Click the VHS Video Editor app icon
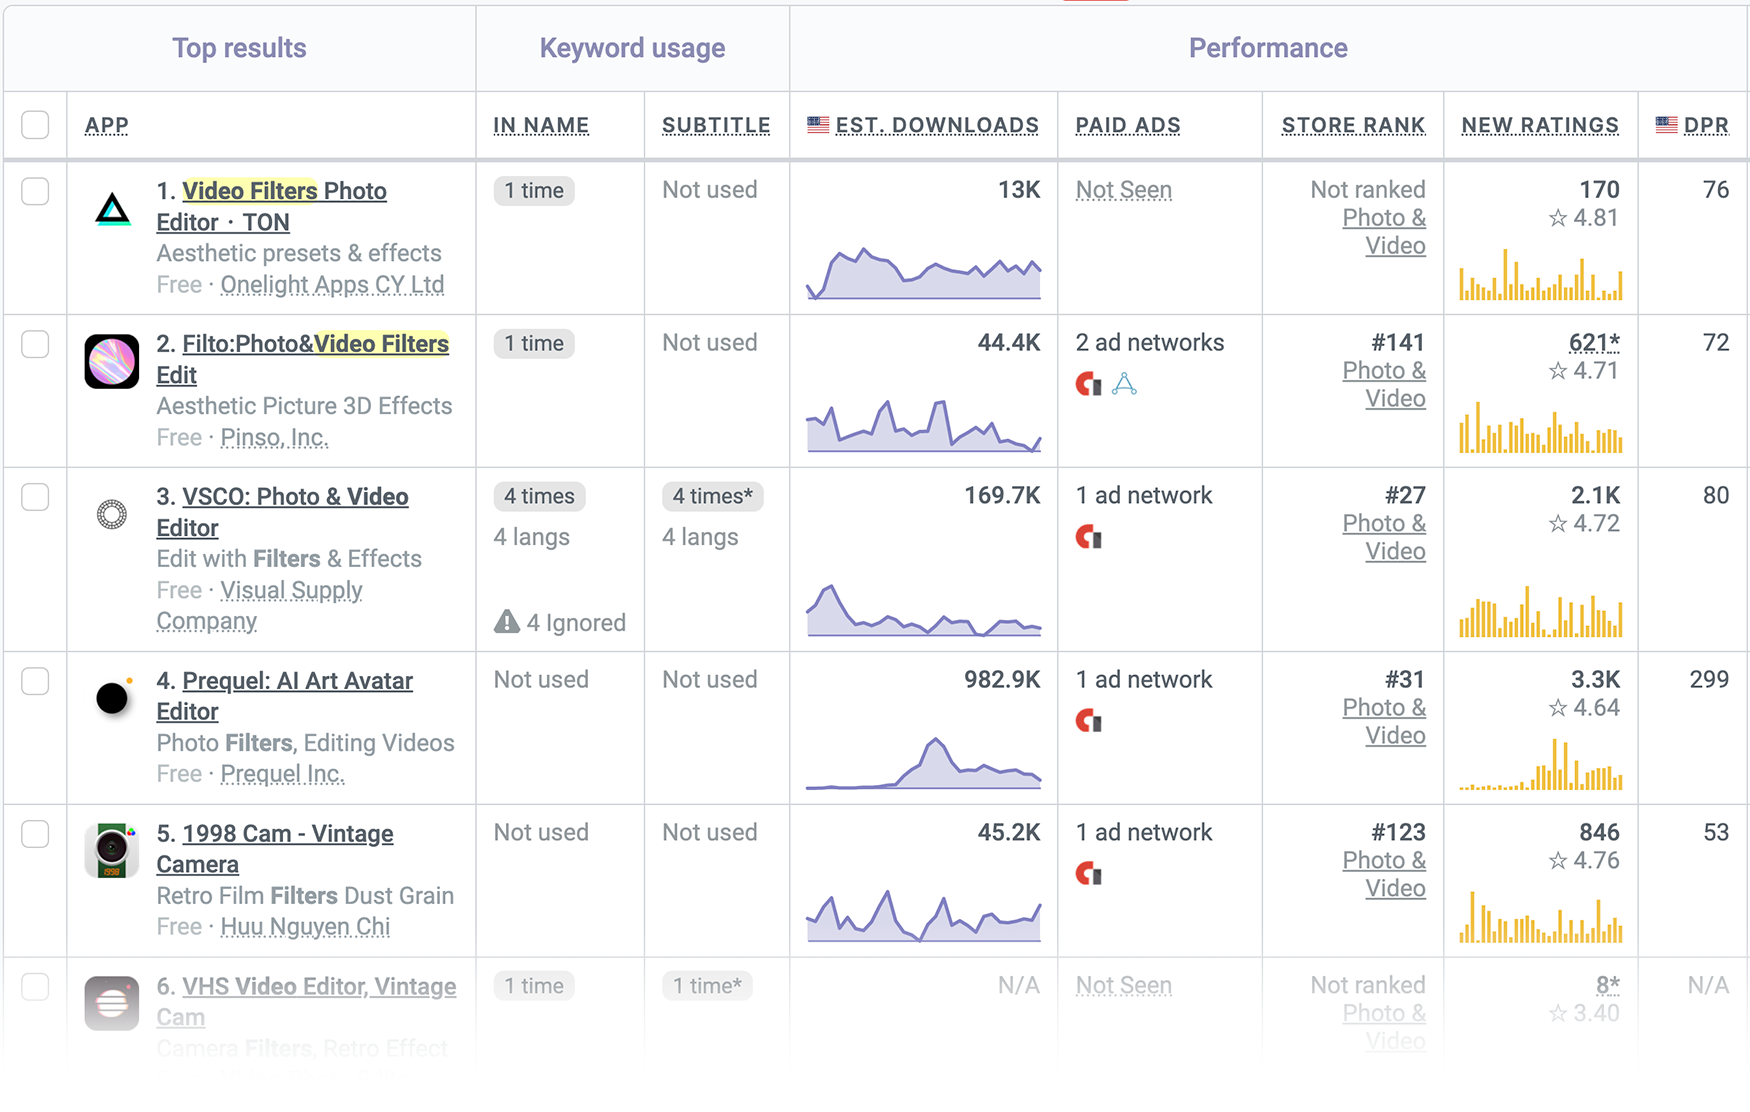 point(112,1003)
